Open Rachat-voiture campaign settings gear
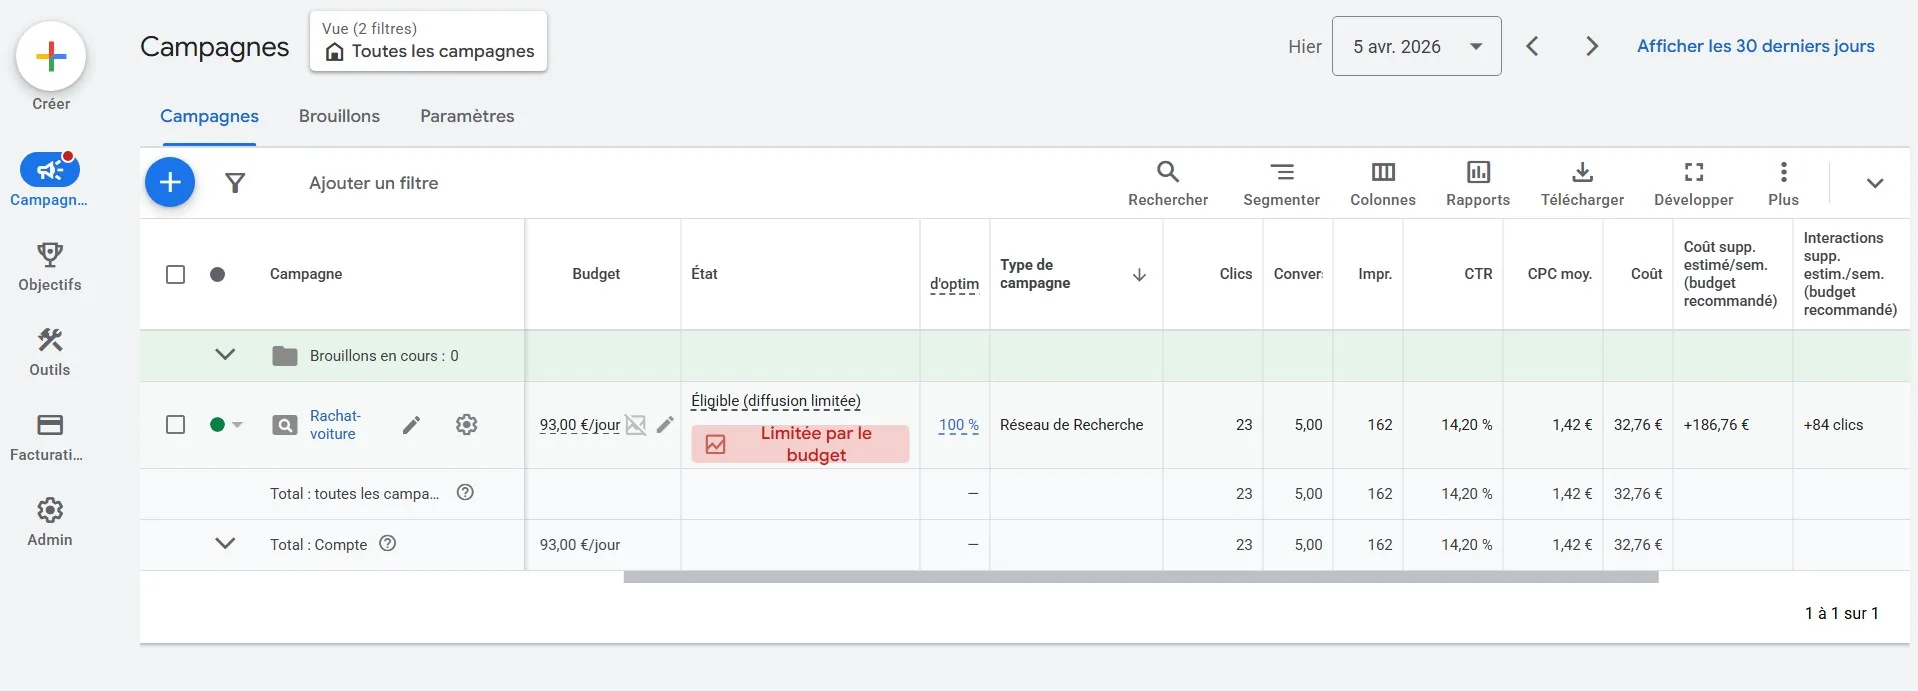Viewport: 1918px width, 691px height. tap(466, 425)
